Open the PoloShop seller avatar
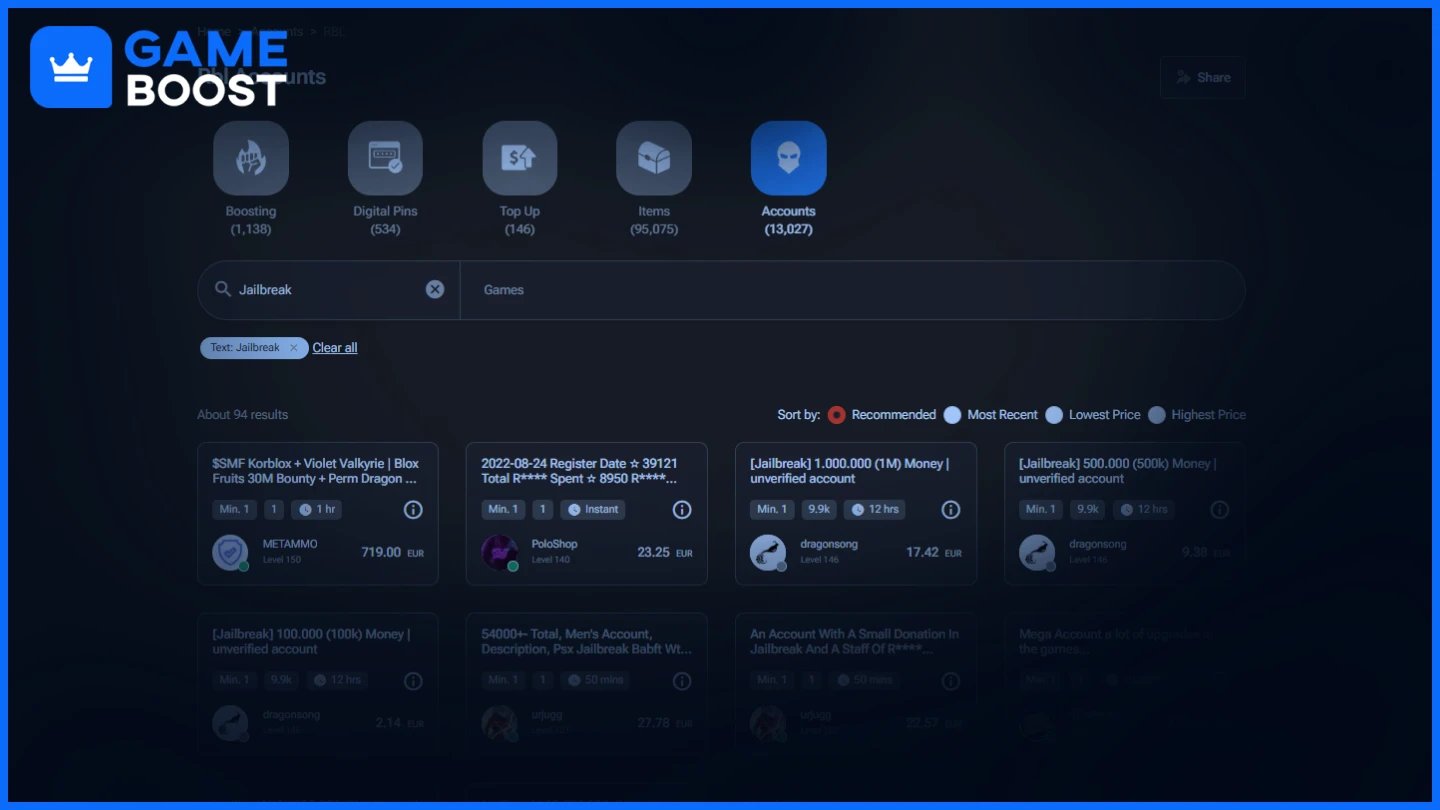 pyautogui.click(x=500, y=552)
